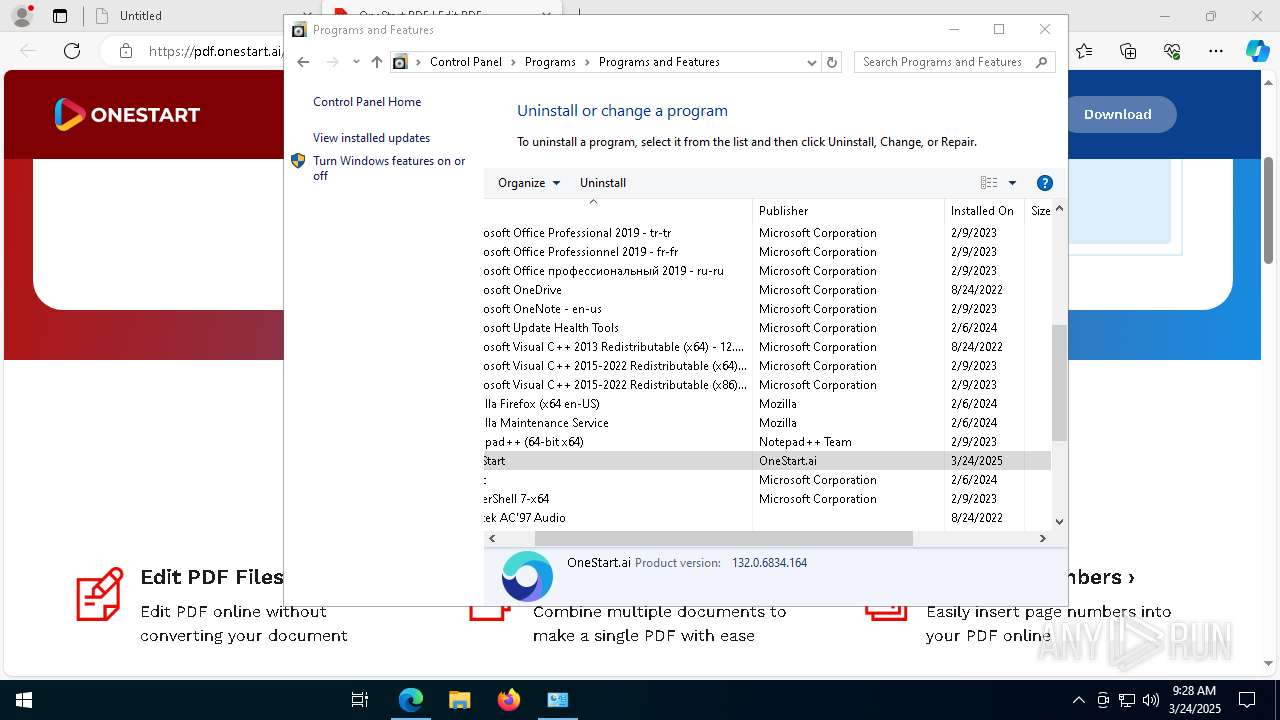
Task: Open Edge Collections icon
Action: click(x=1128, y=51)
